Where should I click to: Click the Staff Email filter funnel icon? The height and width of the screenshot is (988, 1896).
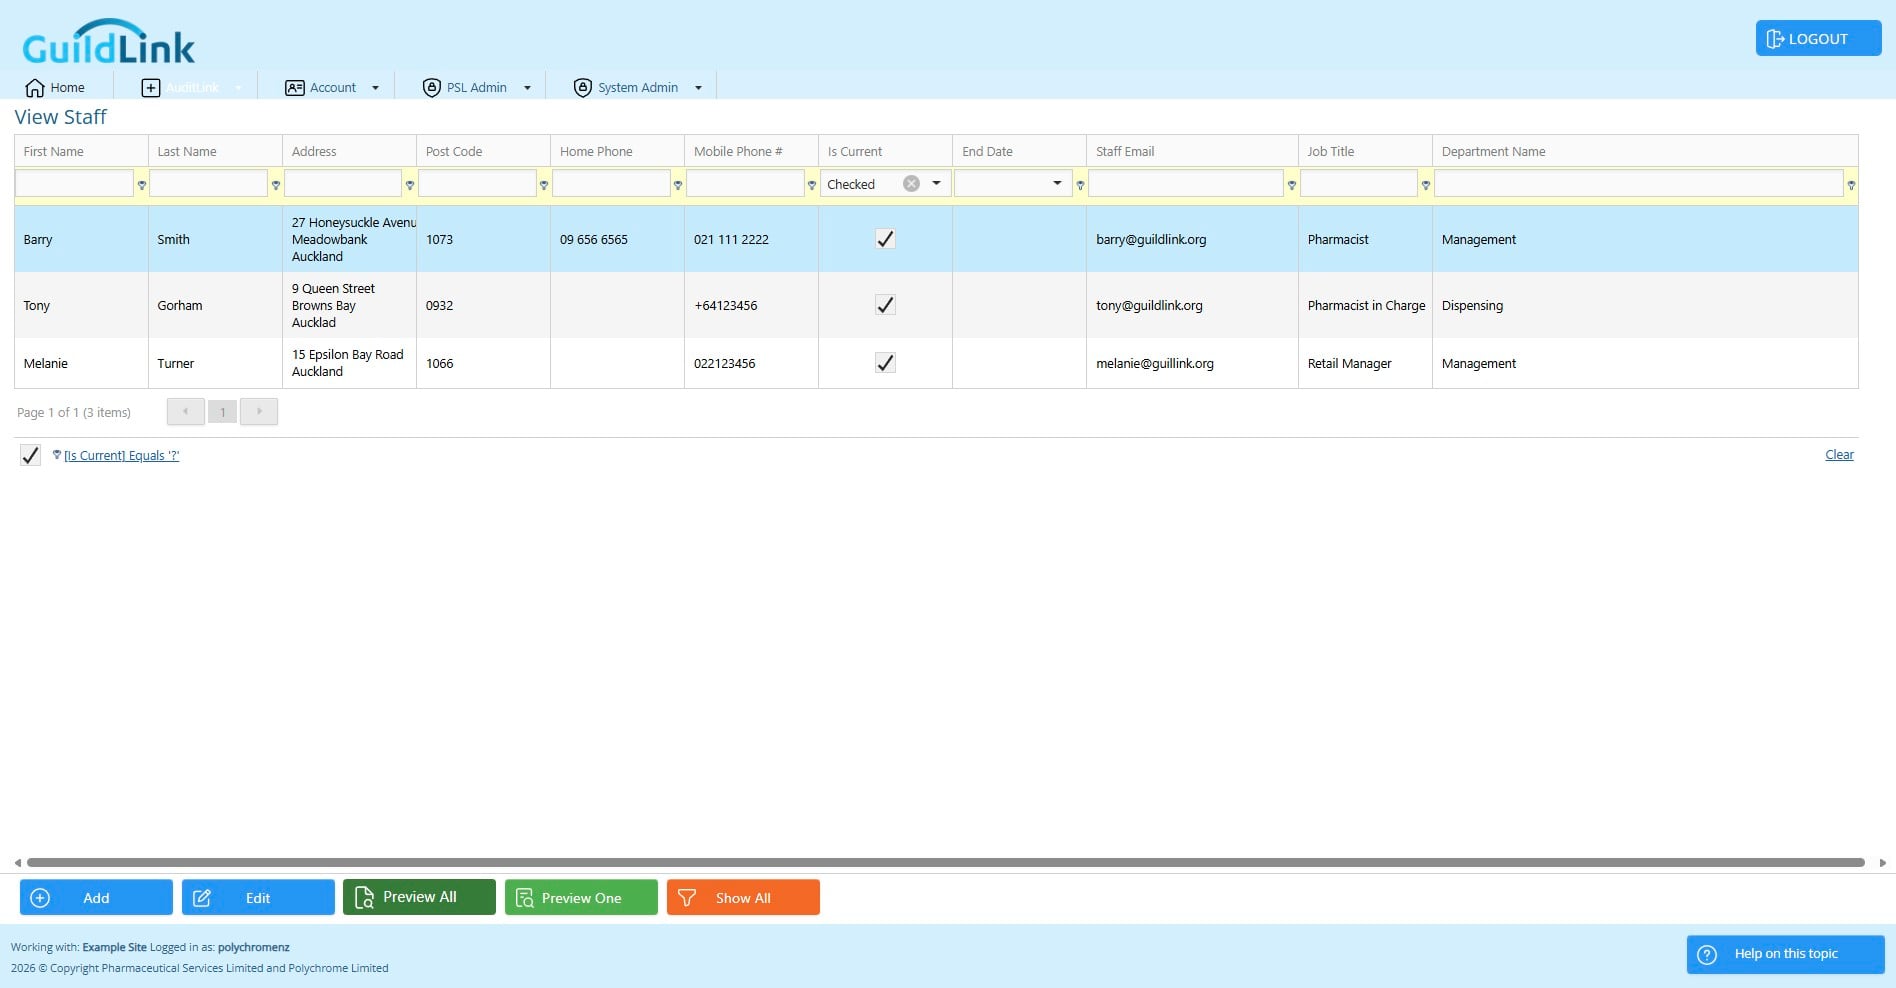point(1291,185)
